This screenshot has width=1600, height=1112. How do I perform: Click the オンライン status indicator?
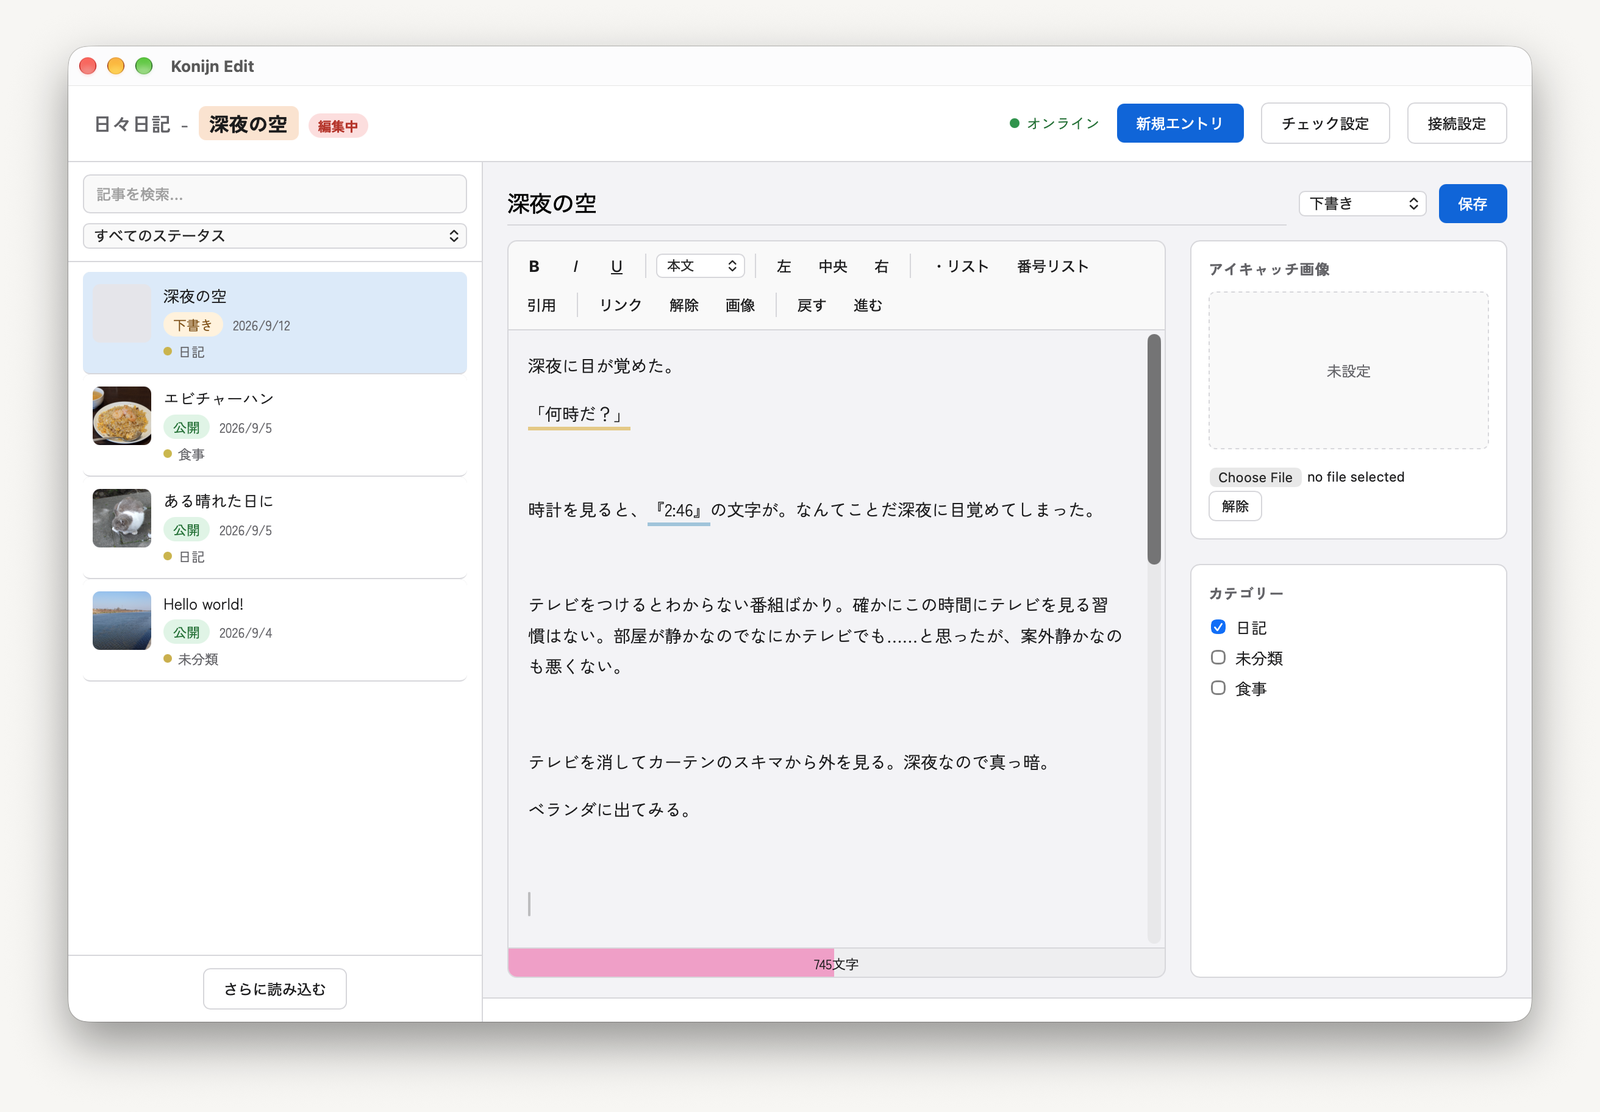tap(1054, 123)
